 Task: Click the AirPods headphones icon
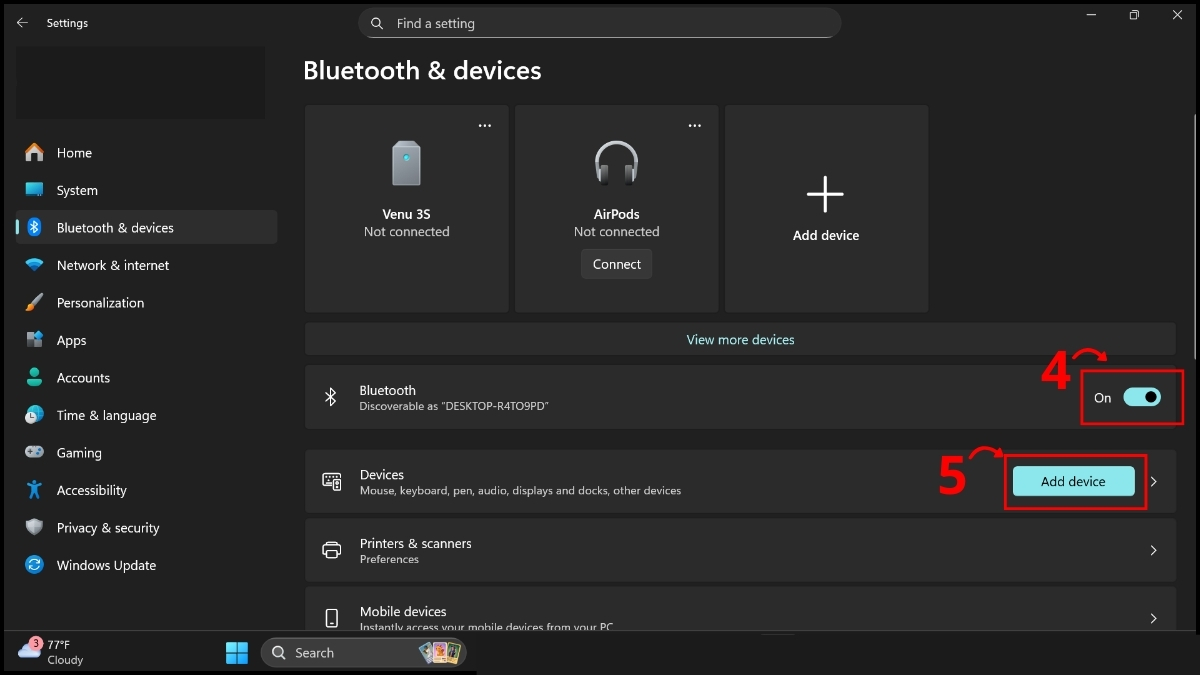(x=616, y=163)
